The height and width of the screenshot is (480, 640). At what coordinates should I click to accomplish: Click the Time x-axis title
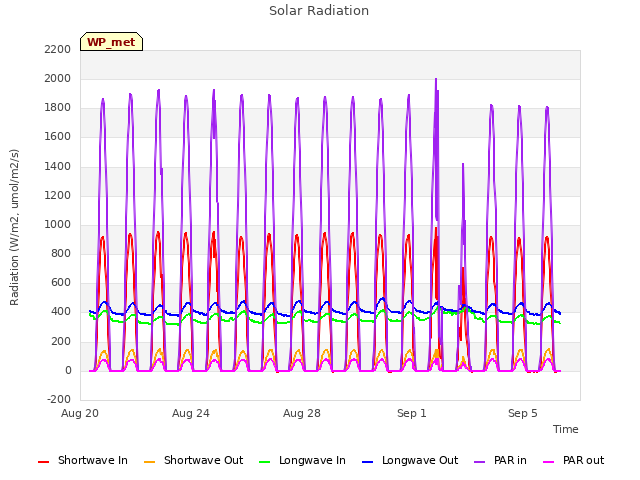(565, 429)
